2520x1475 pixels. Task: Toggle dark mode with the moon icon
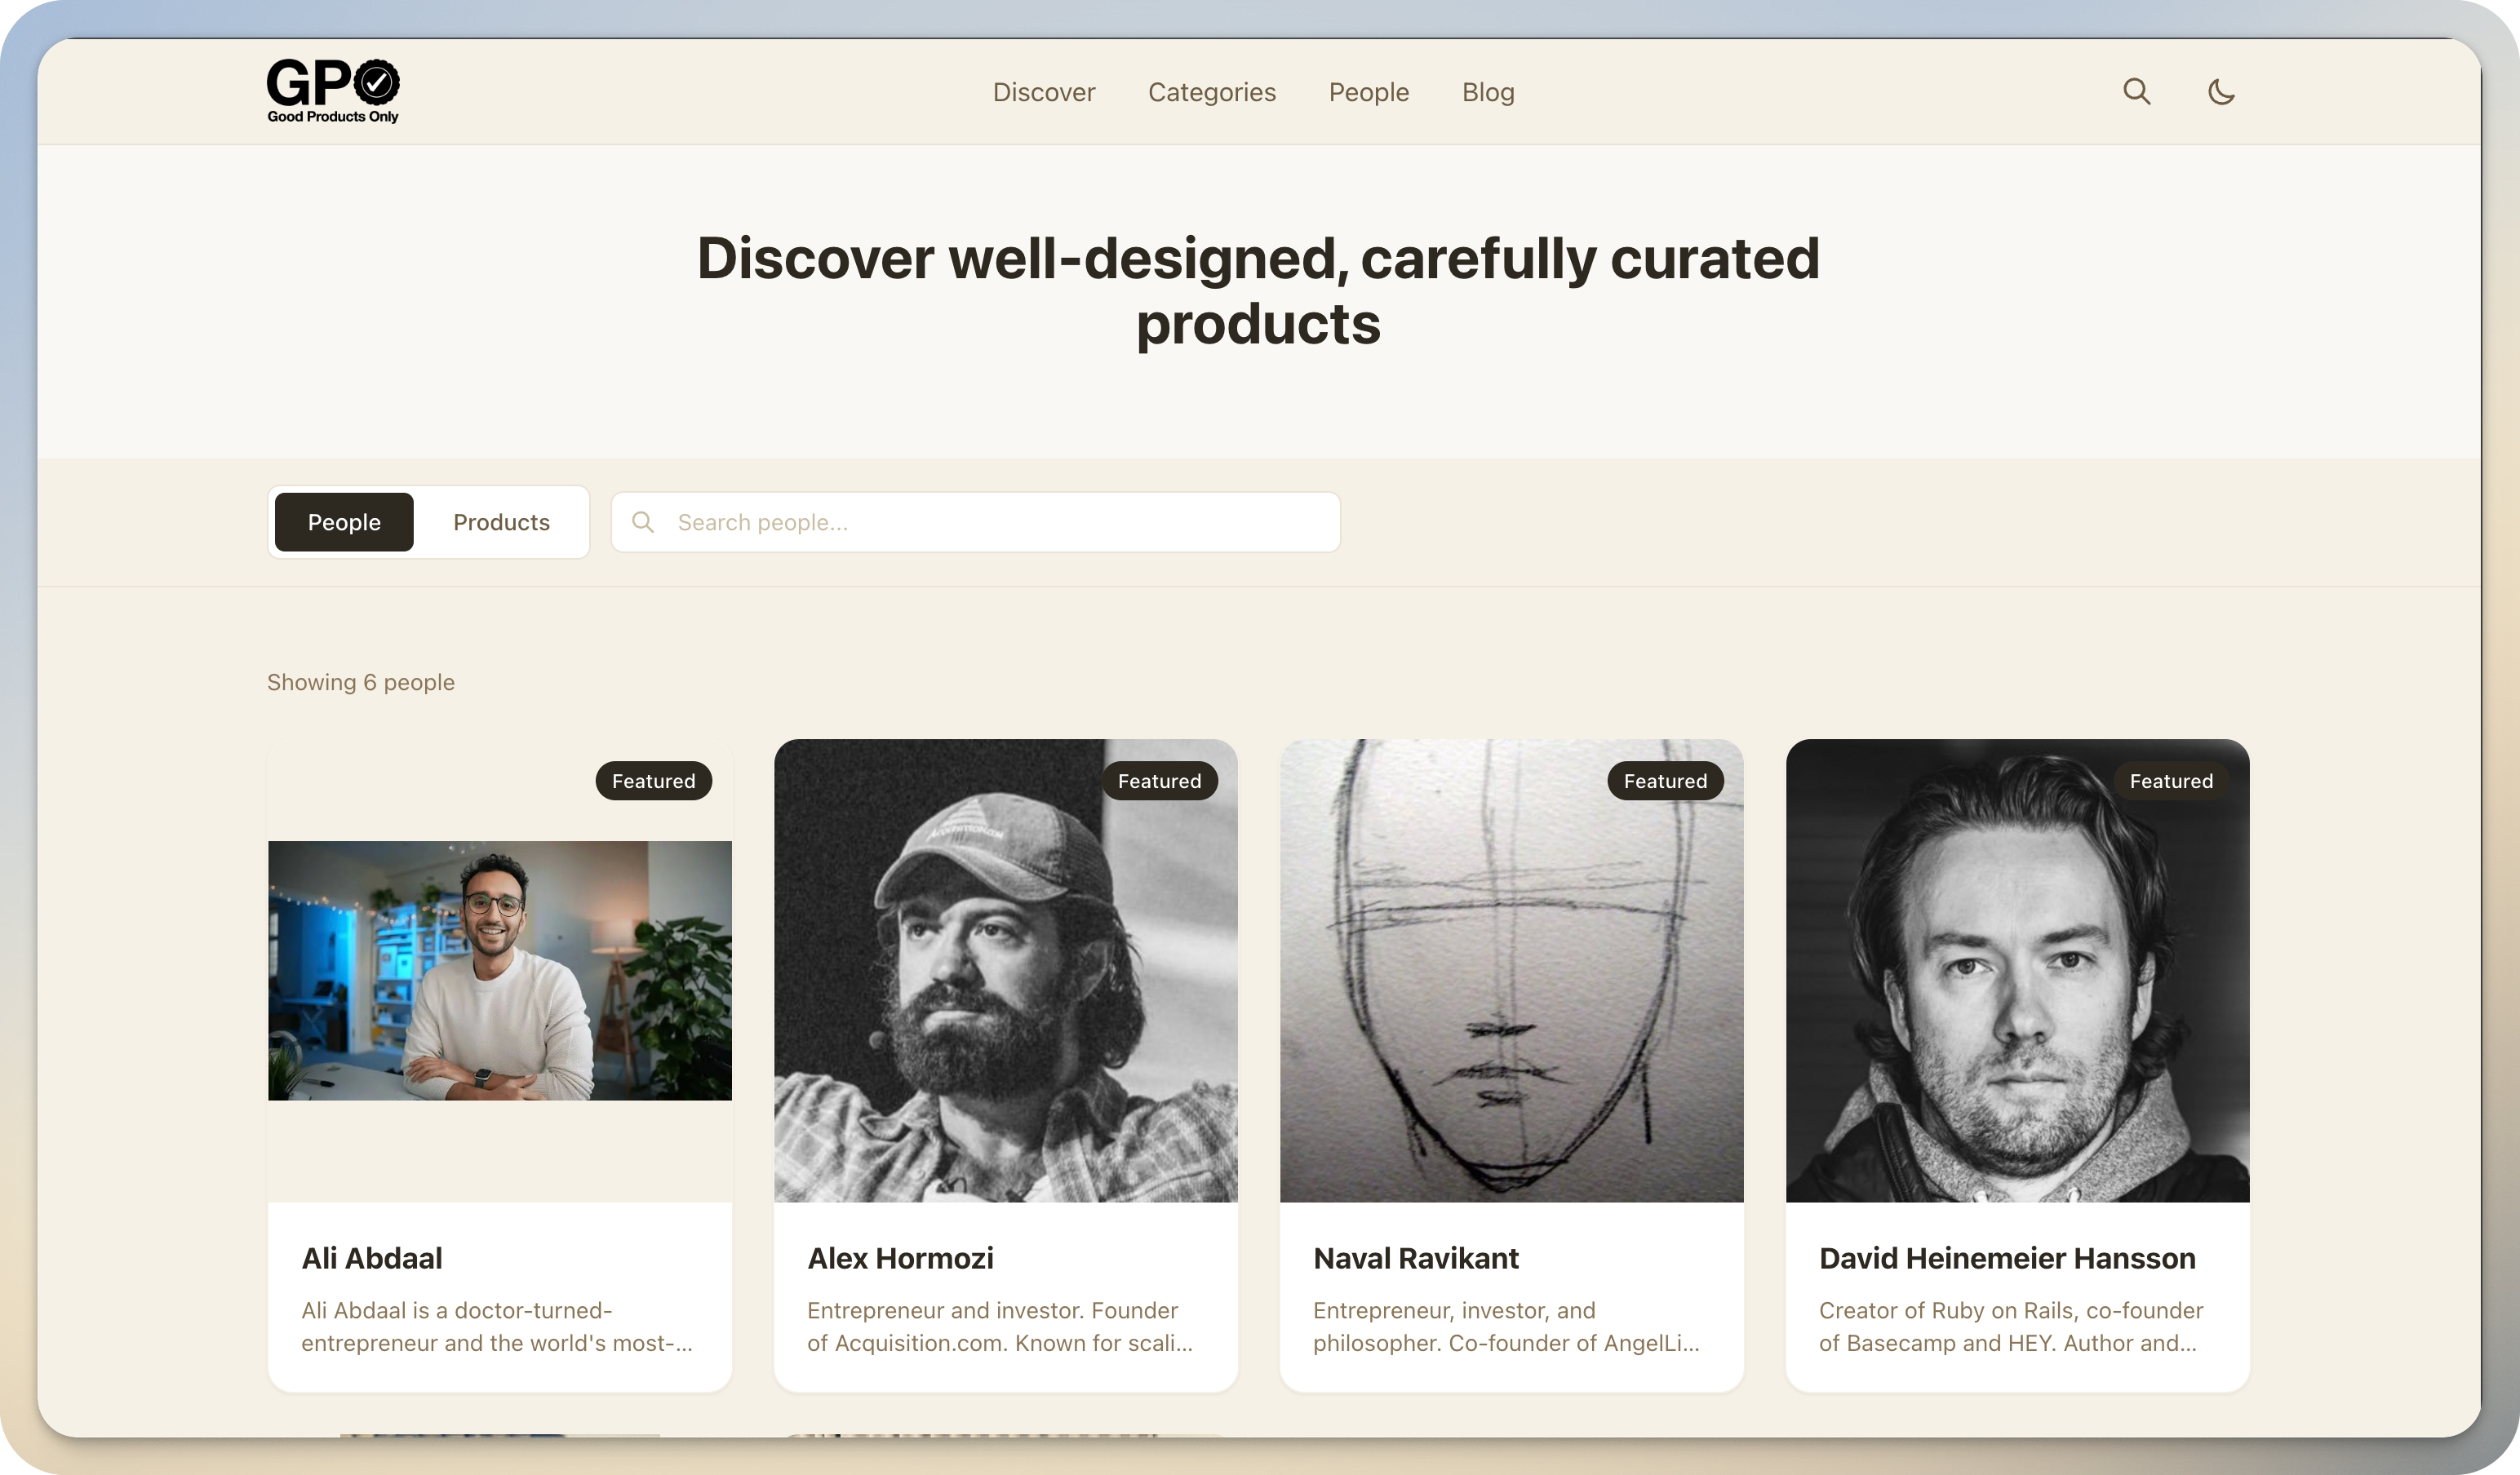[x=2221, y=91]
